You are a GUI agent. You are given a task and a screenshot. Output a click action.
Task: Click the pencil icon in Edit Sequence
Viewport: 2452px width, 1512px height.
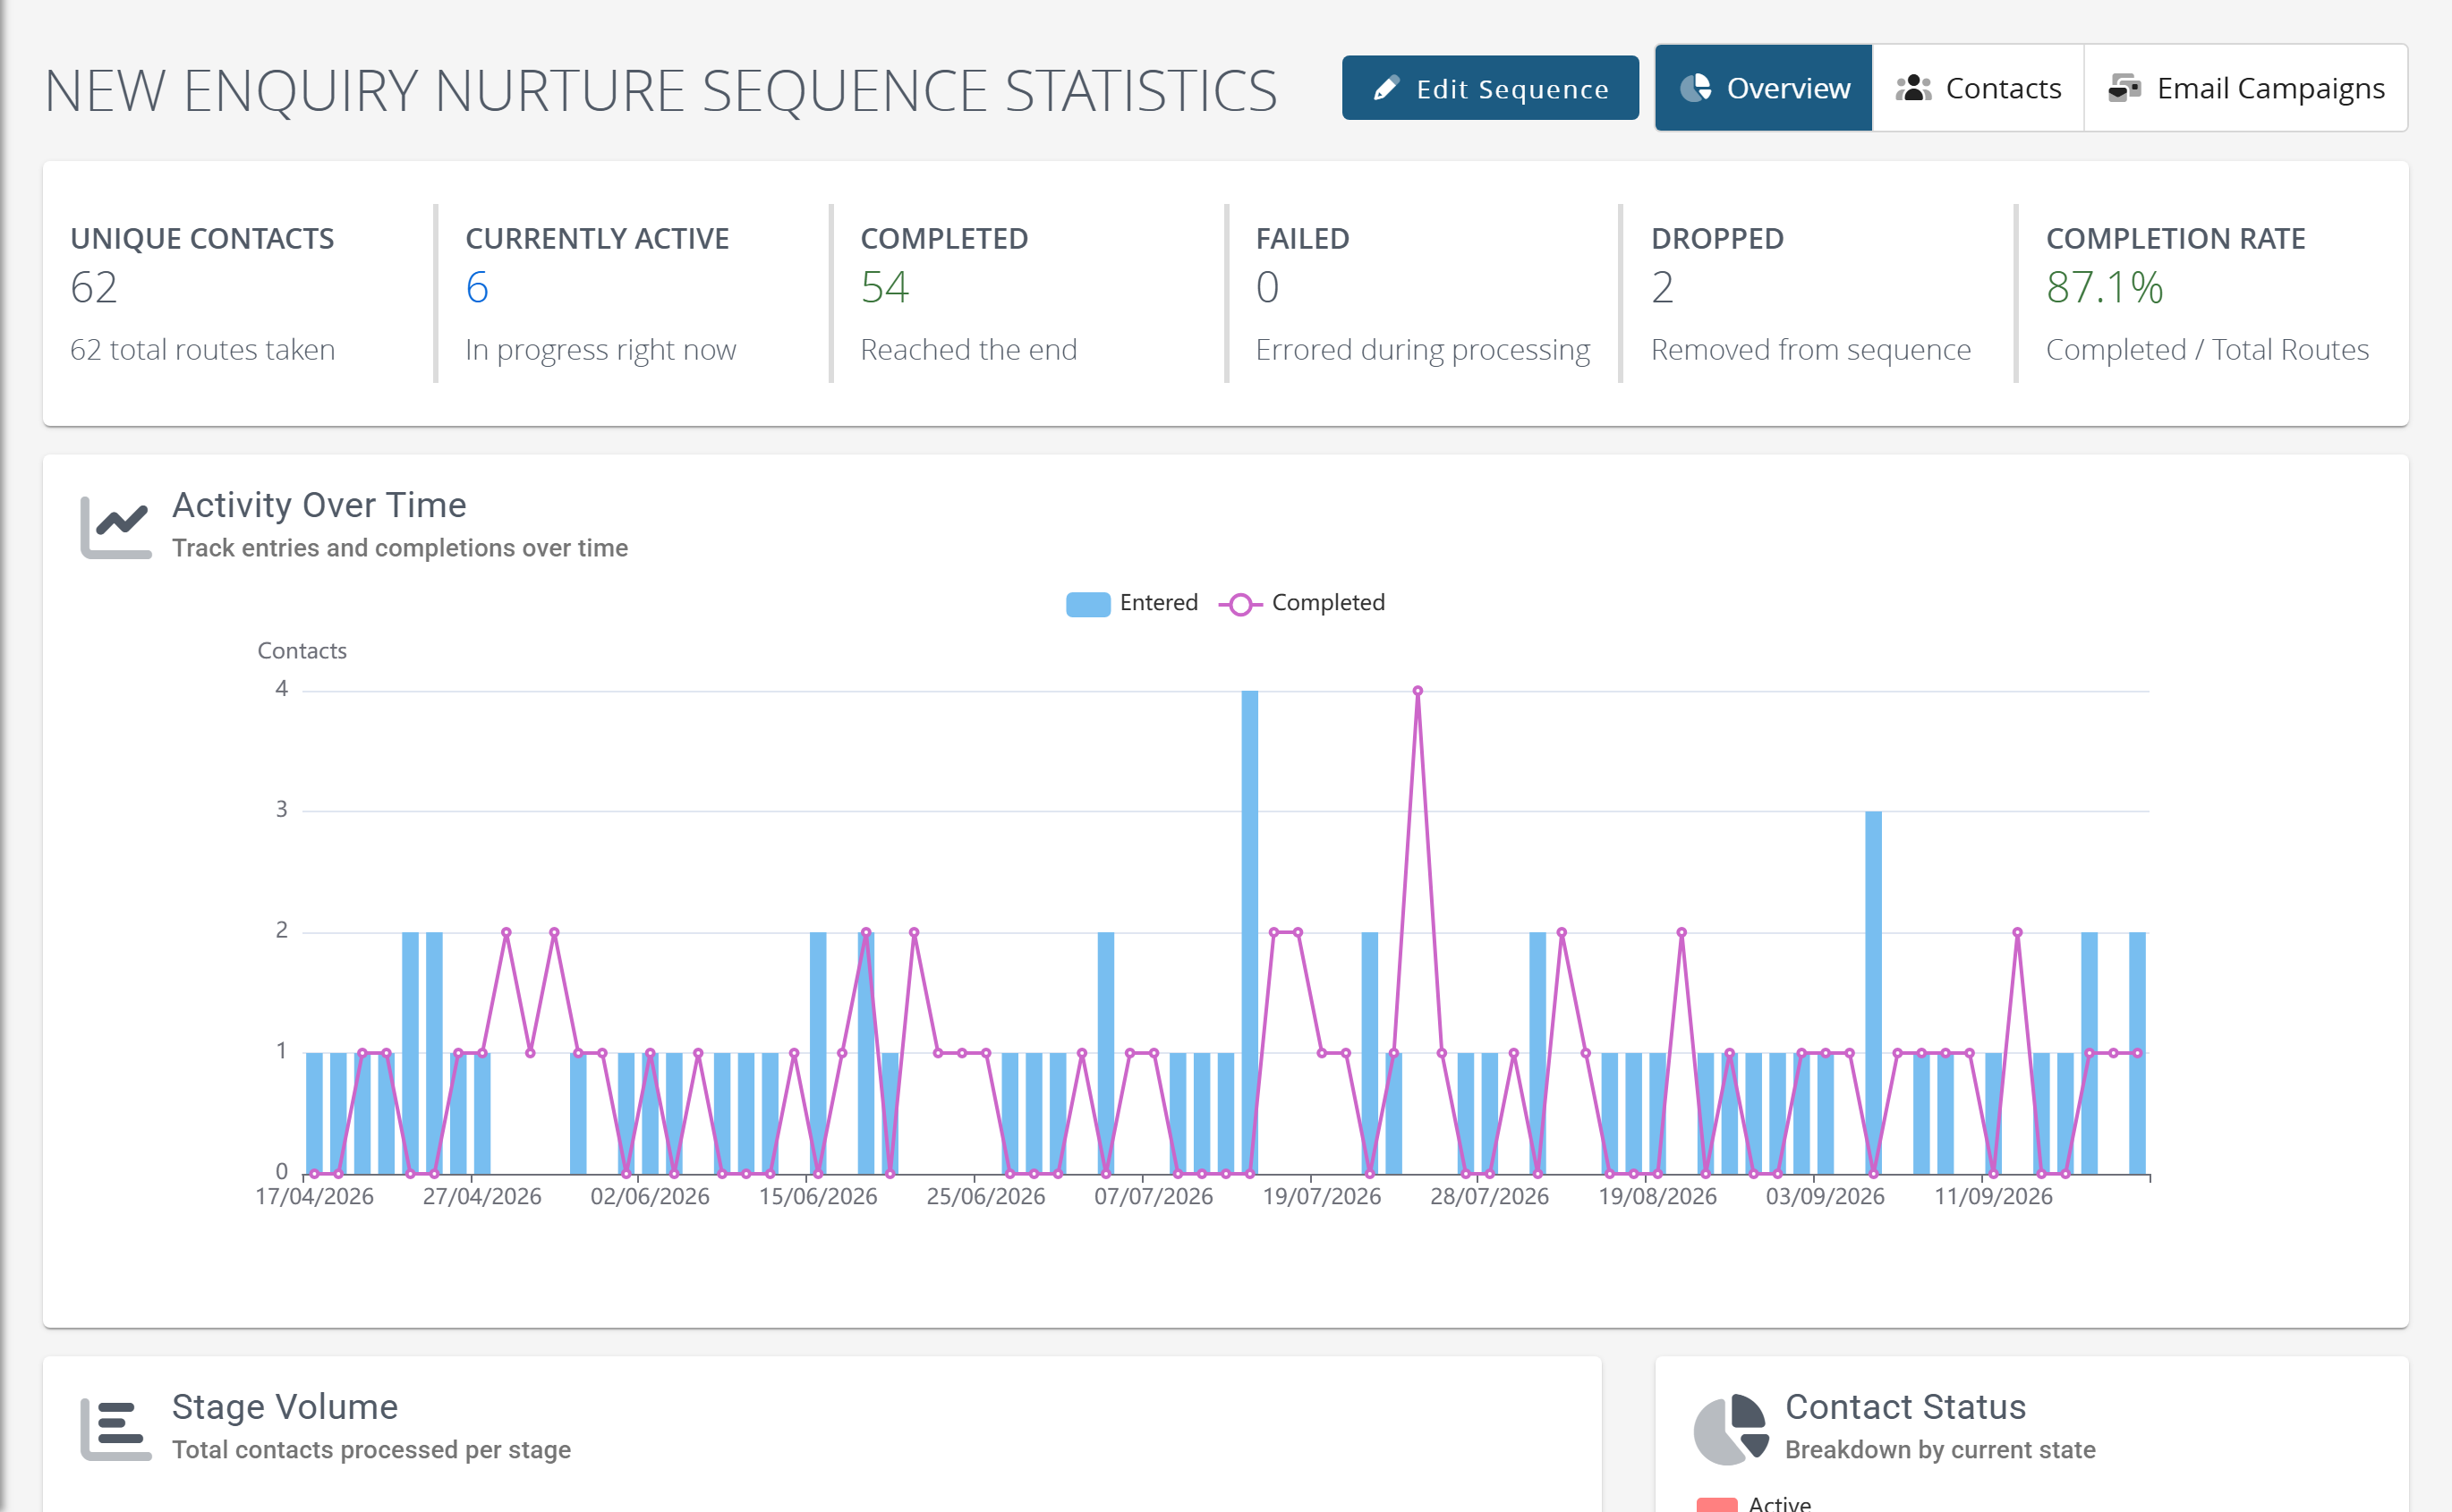[x=1386, y=89]
